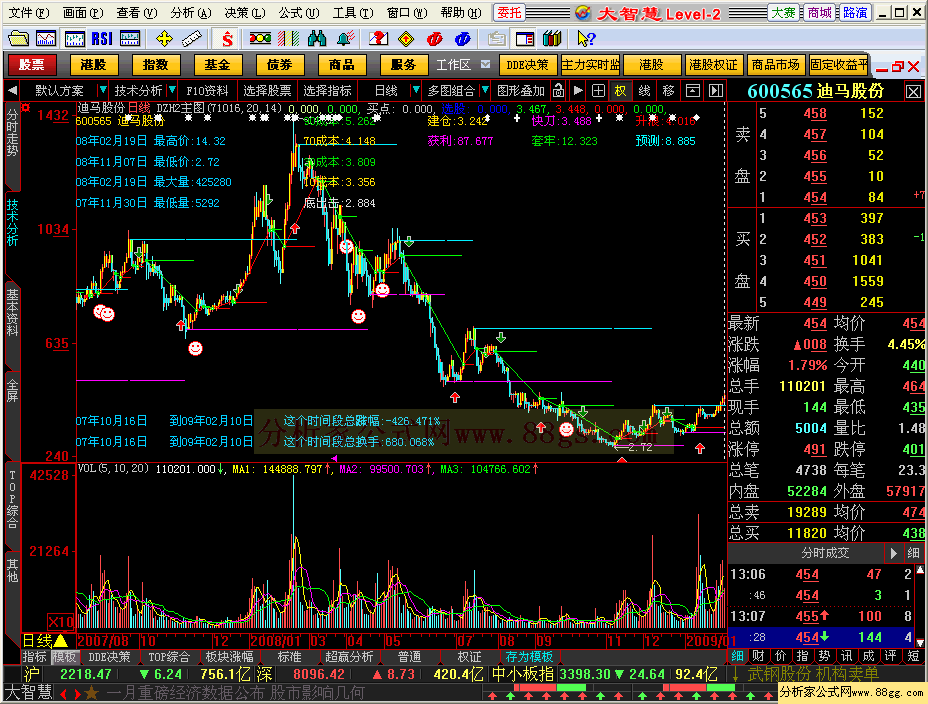Click the help pointer question icon
This screenshot has width=928, height=704.
586,39
